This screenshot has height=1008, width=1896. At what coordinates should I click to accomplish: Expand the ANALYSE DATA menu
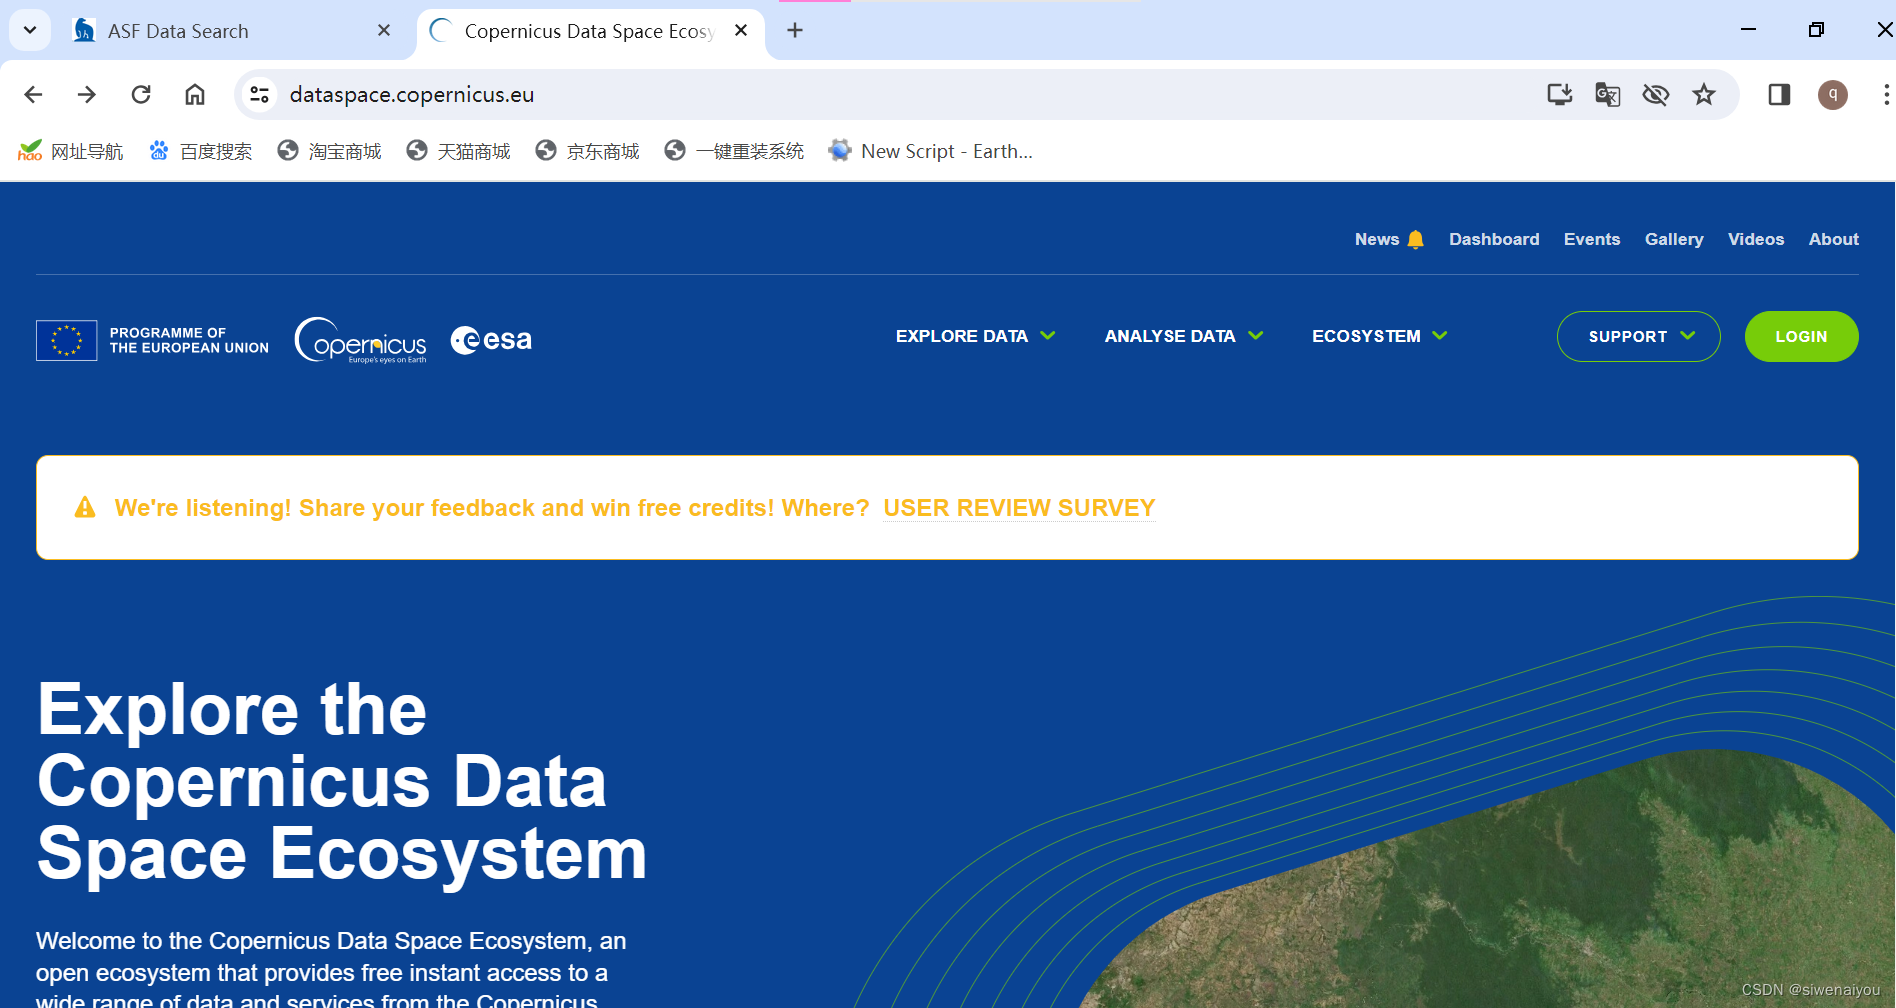(1184, 336)
